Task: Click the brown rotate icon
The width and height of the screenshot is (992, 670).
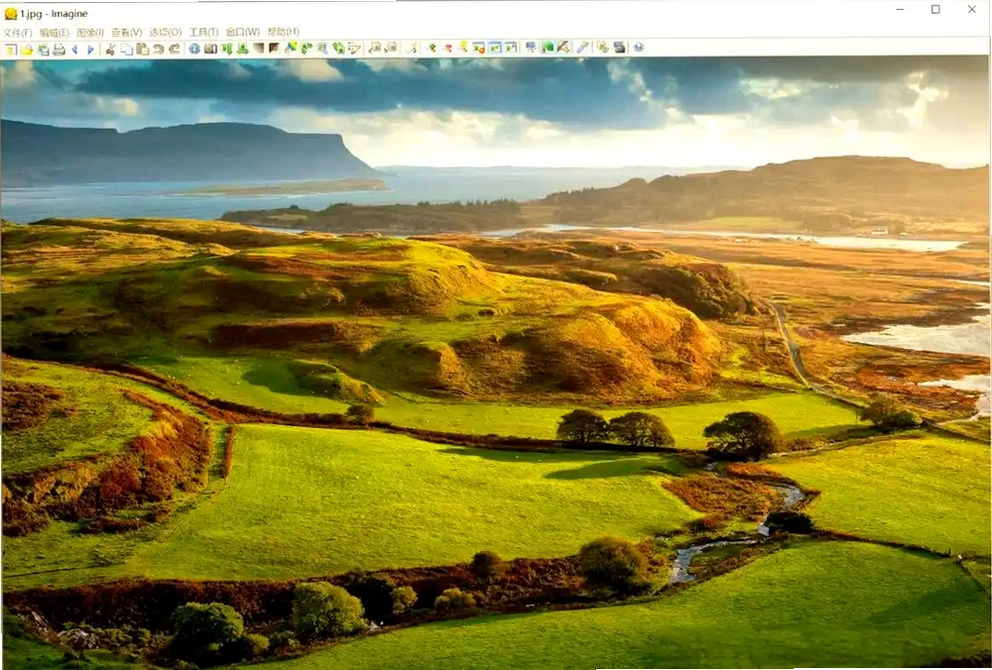Action: (274, 49)
